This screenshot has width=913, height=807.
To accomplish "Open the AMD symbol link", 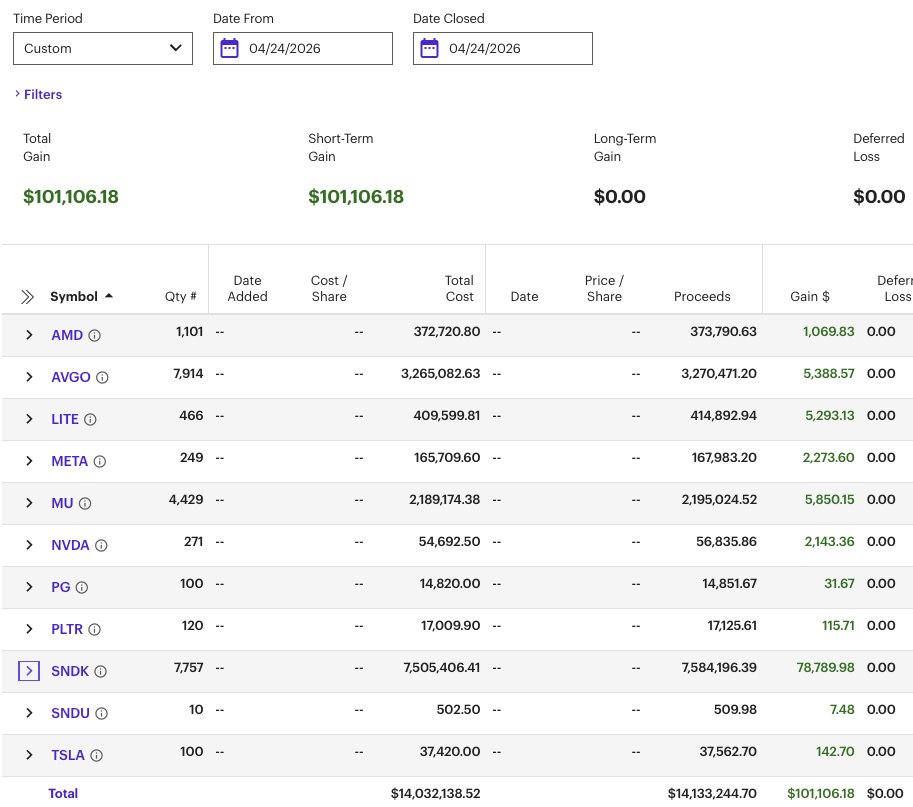I will pos(67,335).
